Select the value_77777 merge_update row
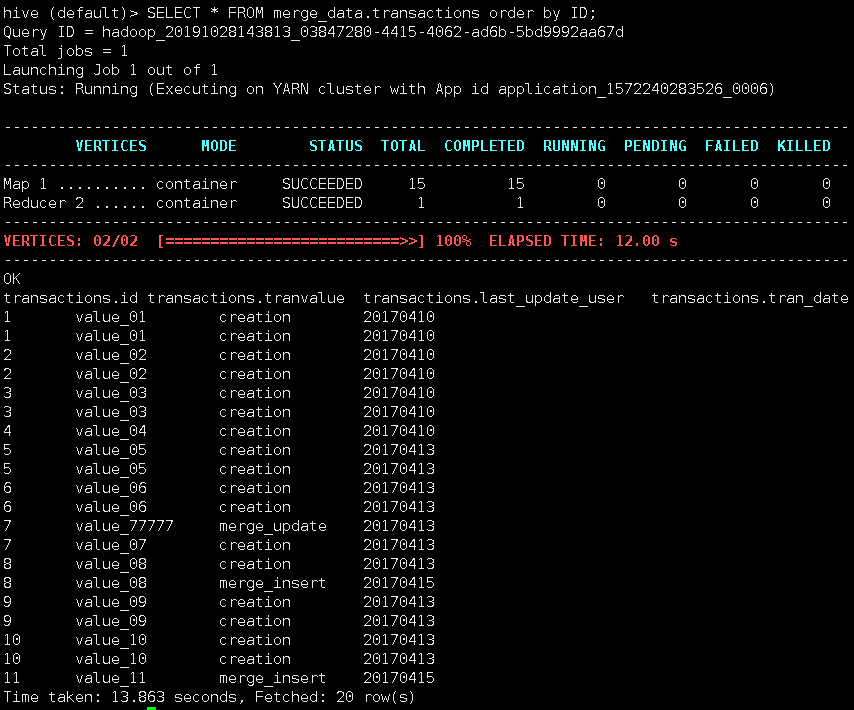854x710 pixels. tap(200, 525)
